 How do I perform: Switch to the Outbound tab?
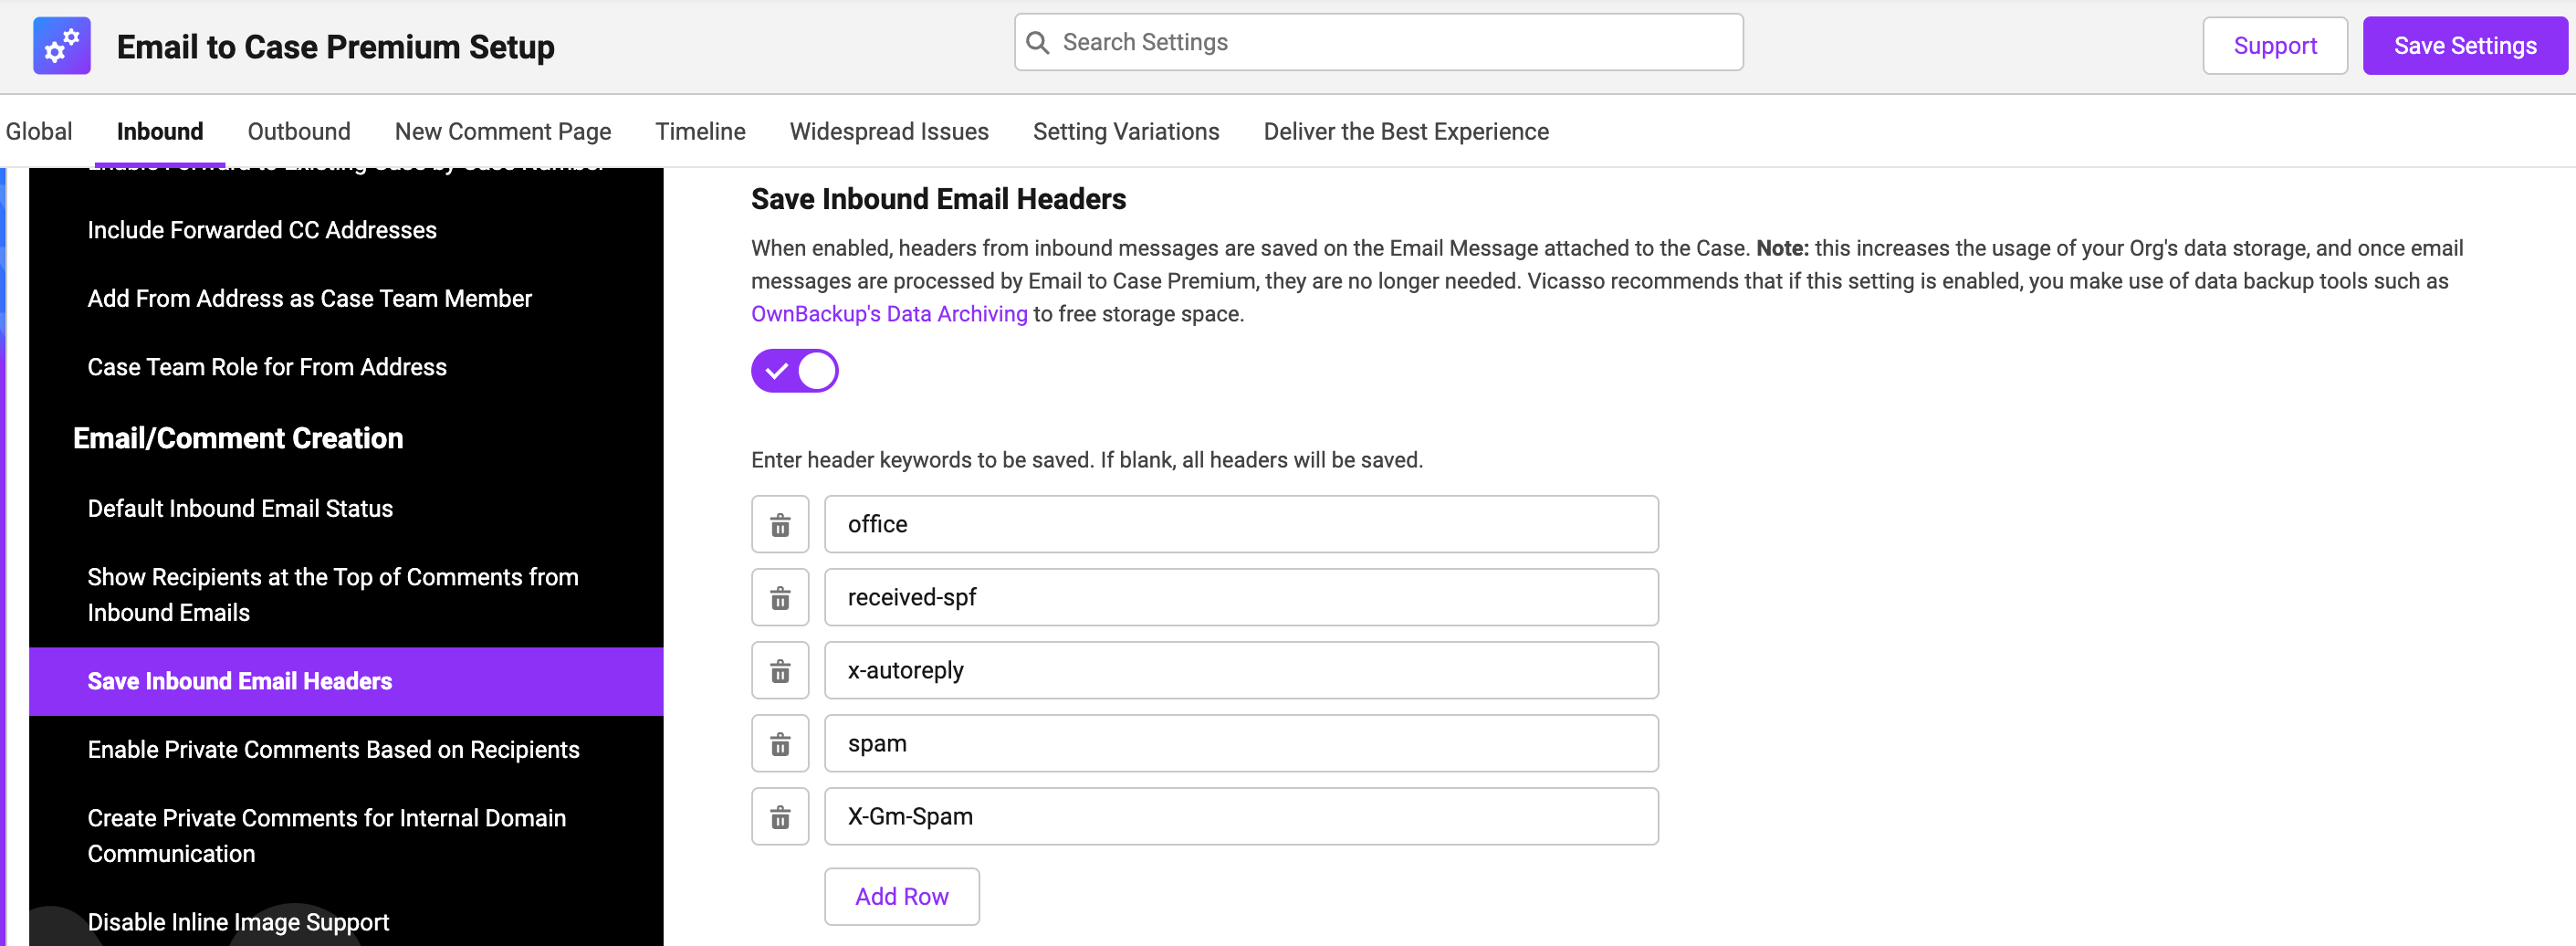click(x=299, y=132)
